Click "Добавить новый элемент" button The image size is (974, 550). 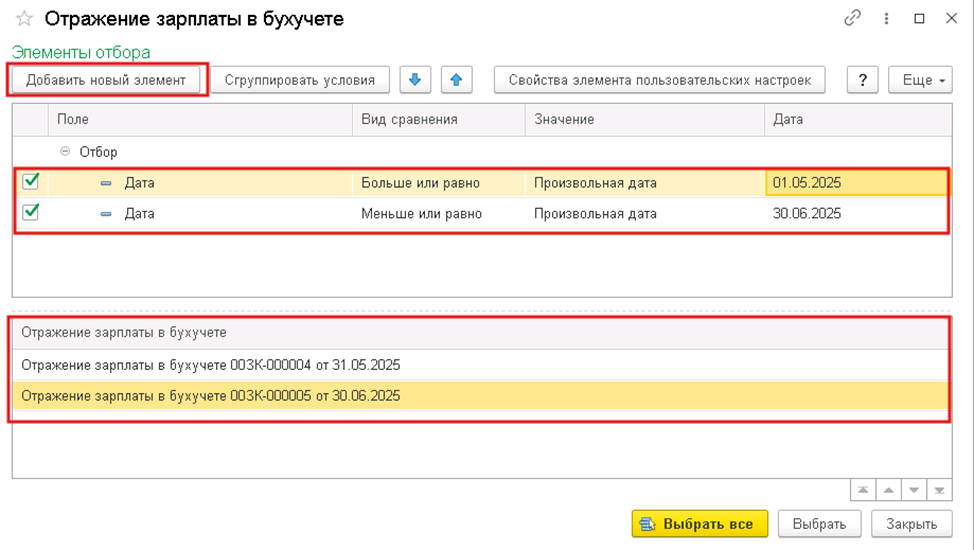coord(106,80)
